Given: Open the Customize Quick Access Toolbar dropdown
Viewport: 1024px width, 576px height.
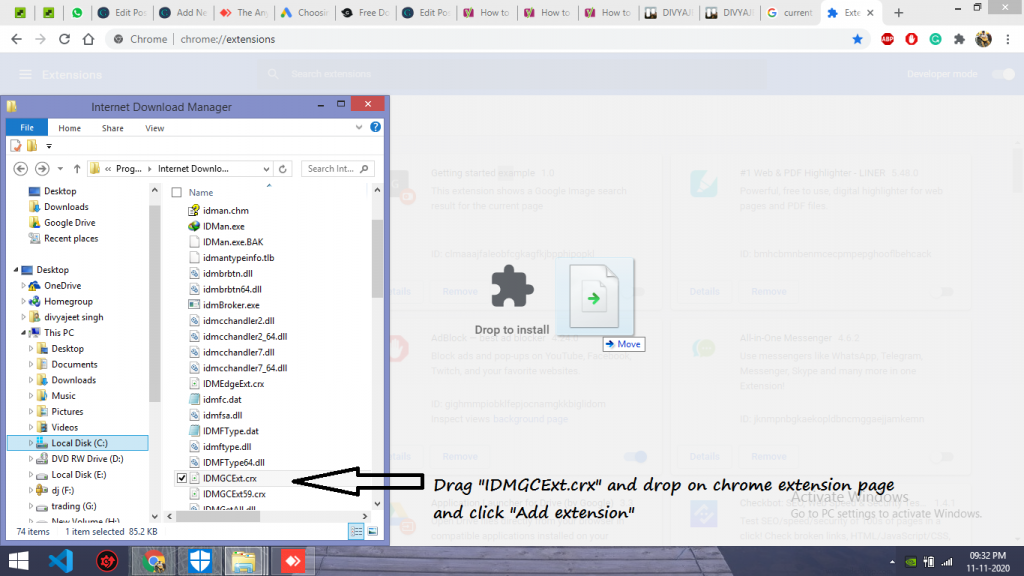Looking at the screenshot, I should (49, 146).
